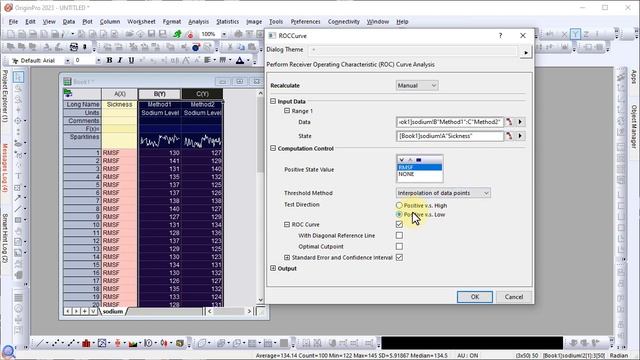
Task: Select column header C(Y) in Book1
Action: coord(202,94)
